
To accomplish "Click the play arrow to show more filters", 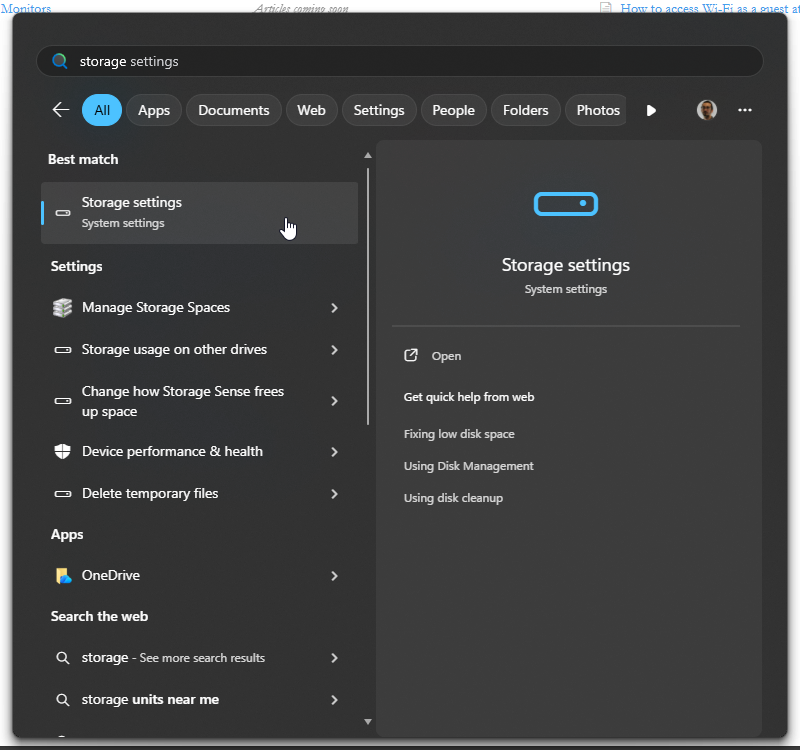I will coord(651,110).
